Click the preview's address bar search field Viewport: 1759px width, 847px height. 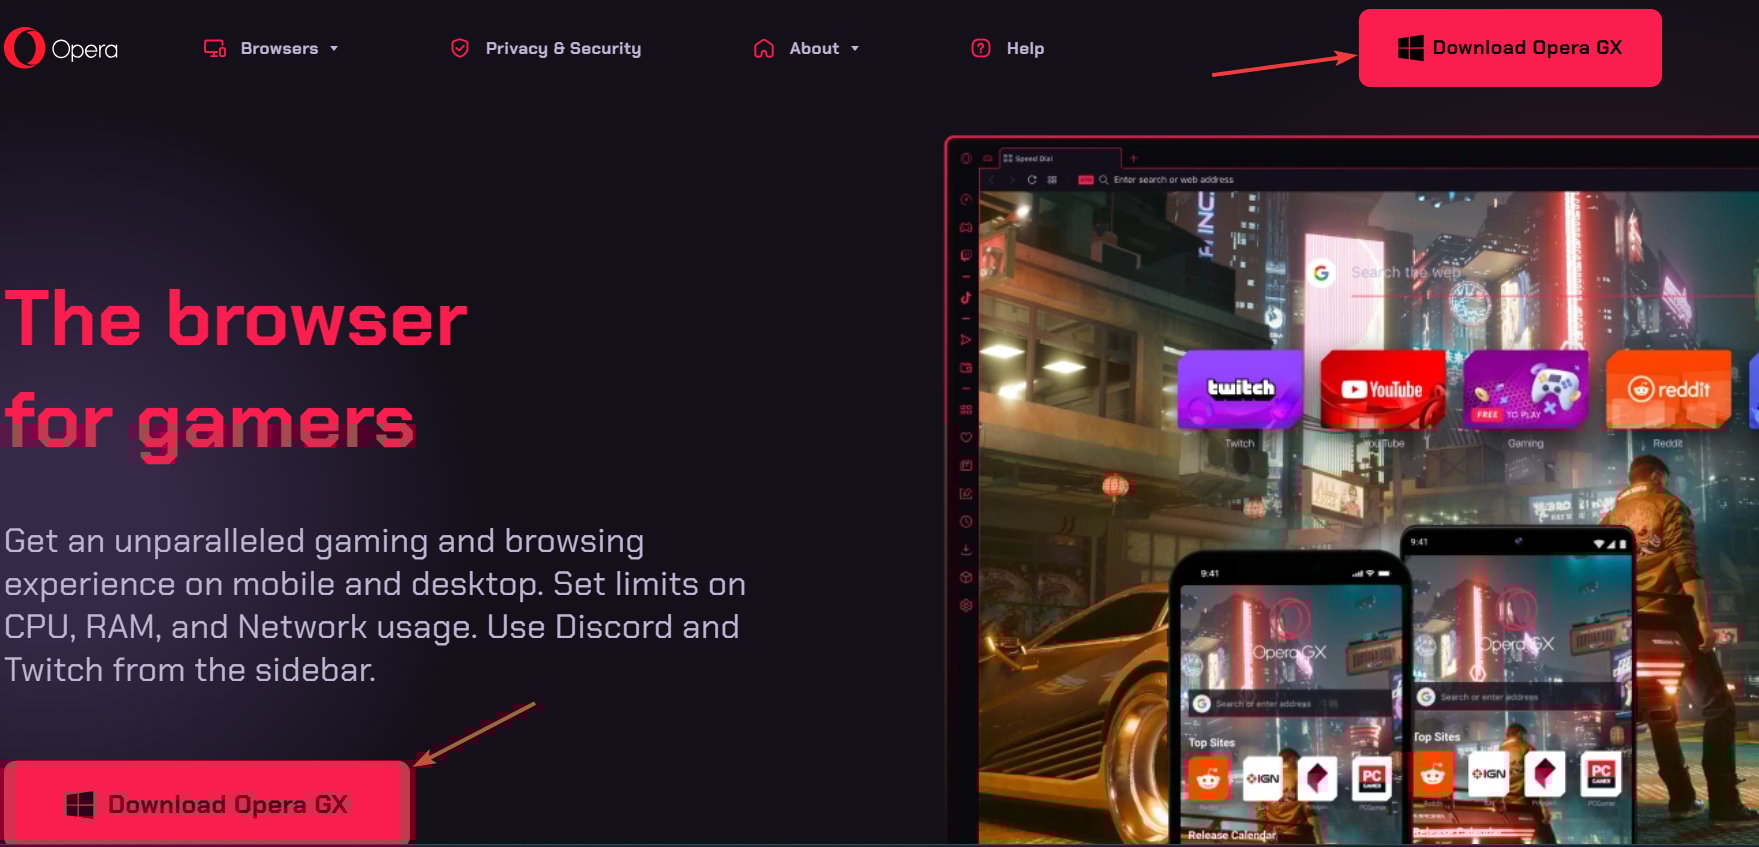coord(1174,180)
